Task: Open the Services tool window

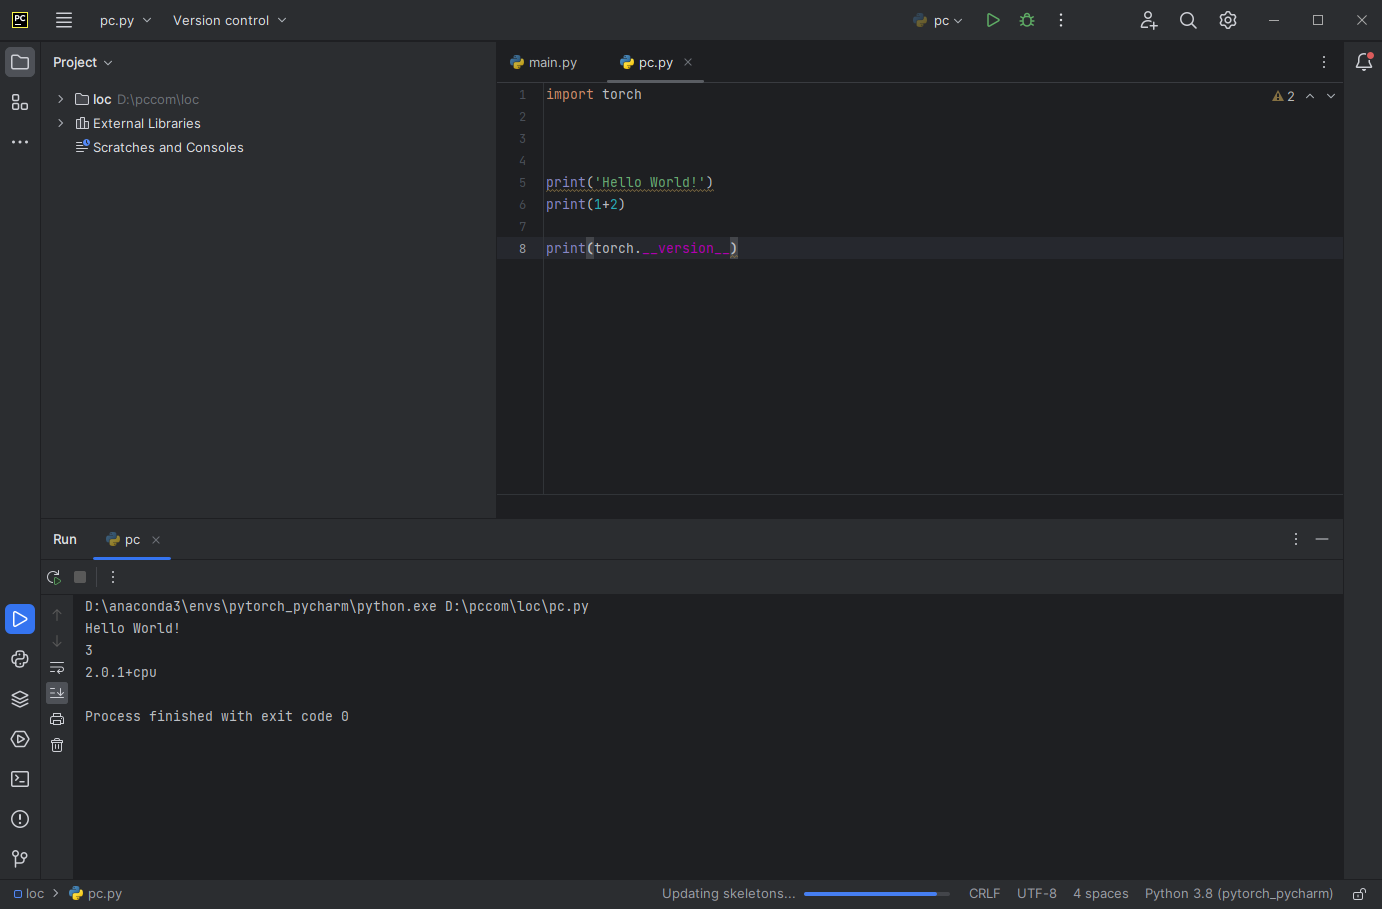Action: coord(20,739)
